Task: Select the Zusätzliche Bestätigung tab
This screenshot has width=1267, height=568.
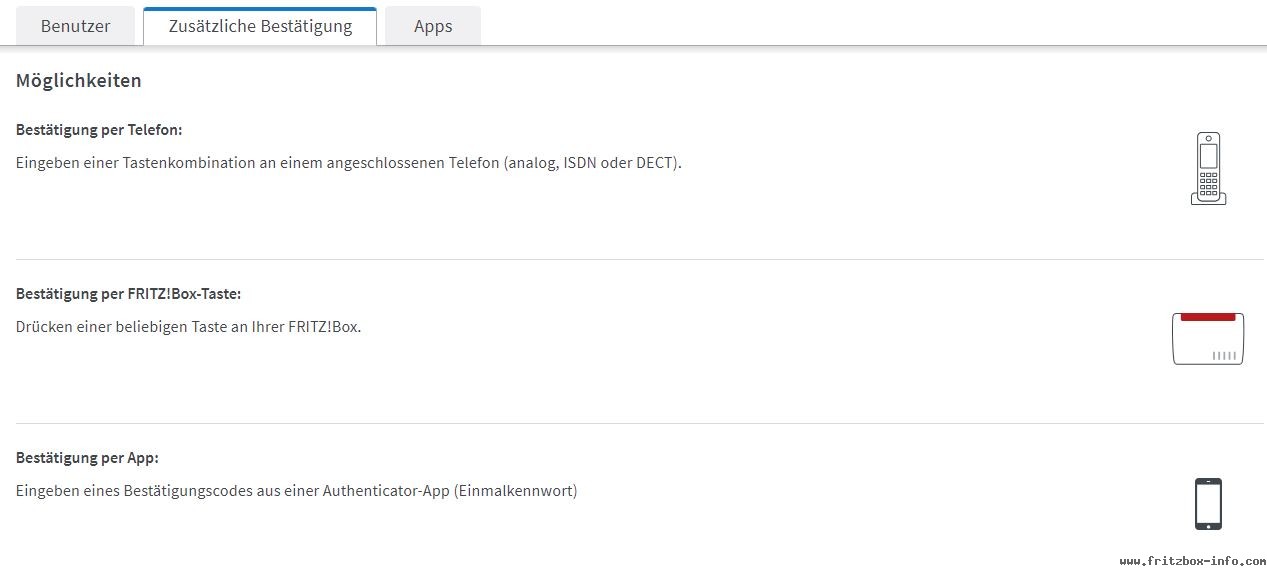Action: click(x=260, y=26)
